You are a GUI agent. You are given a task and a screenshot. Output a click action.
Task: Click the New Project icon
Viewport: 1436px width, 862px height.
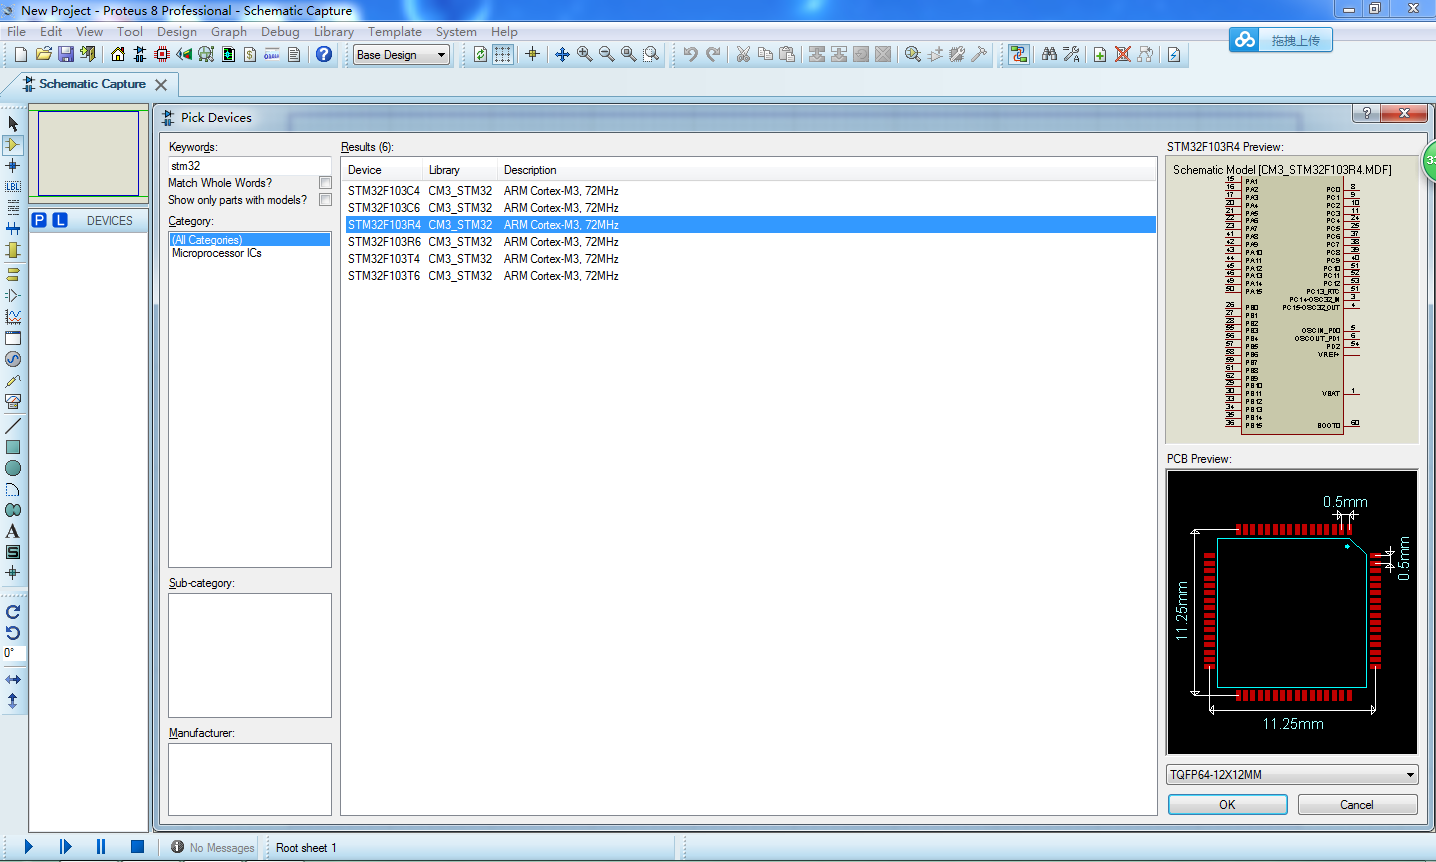point(20,54)
